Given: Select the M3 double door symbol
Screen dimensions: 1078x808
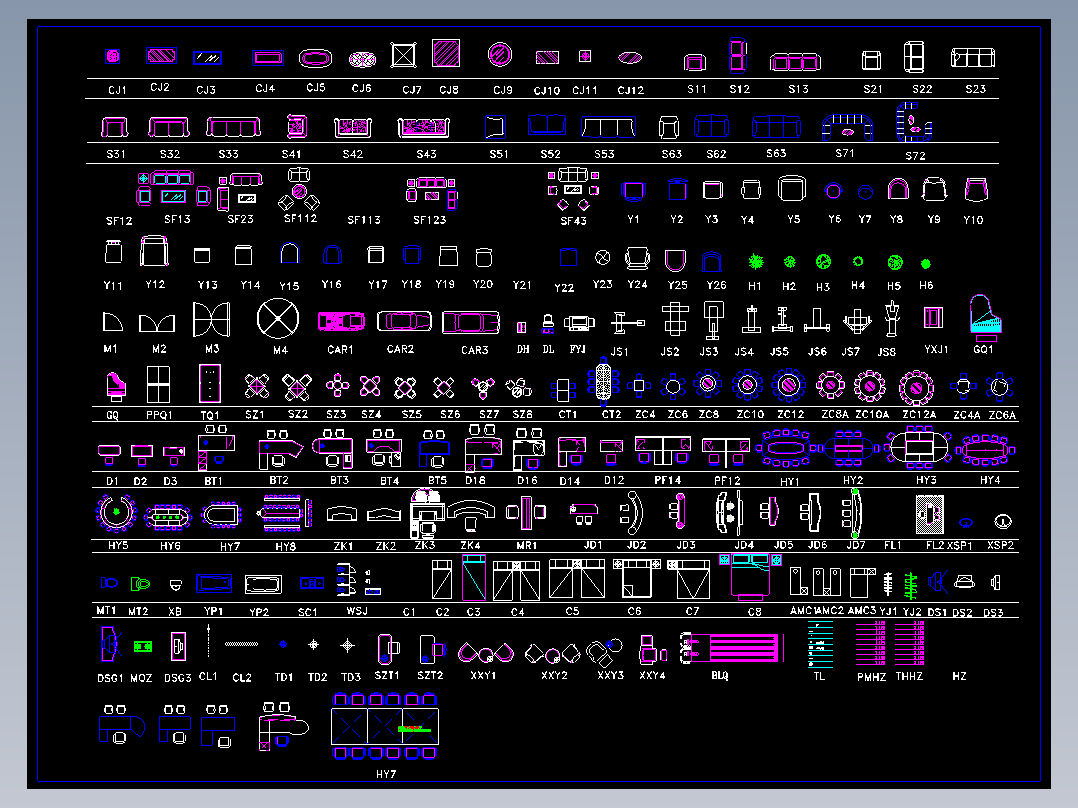Looking at the screenshot, I should click(x=211, y=320).
